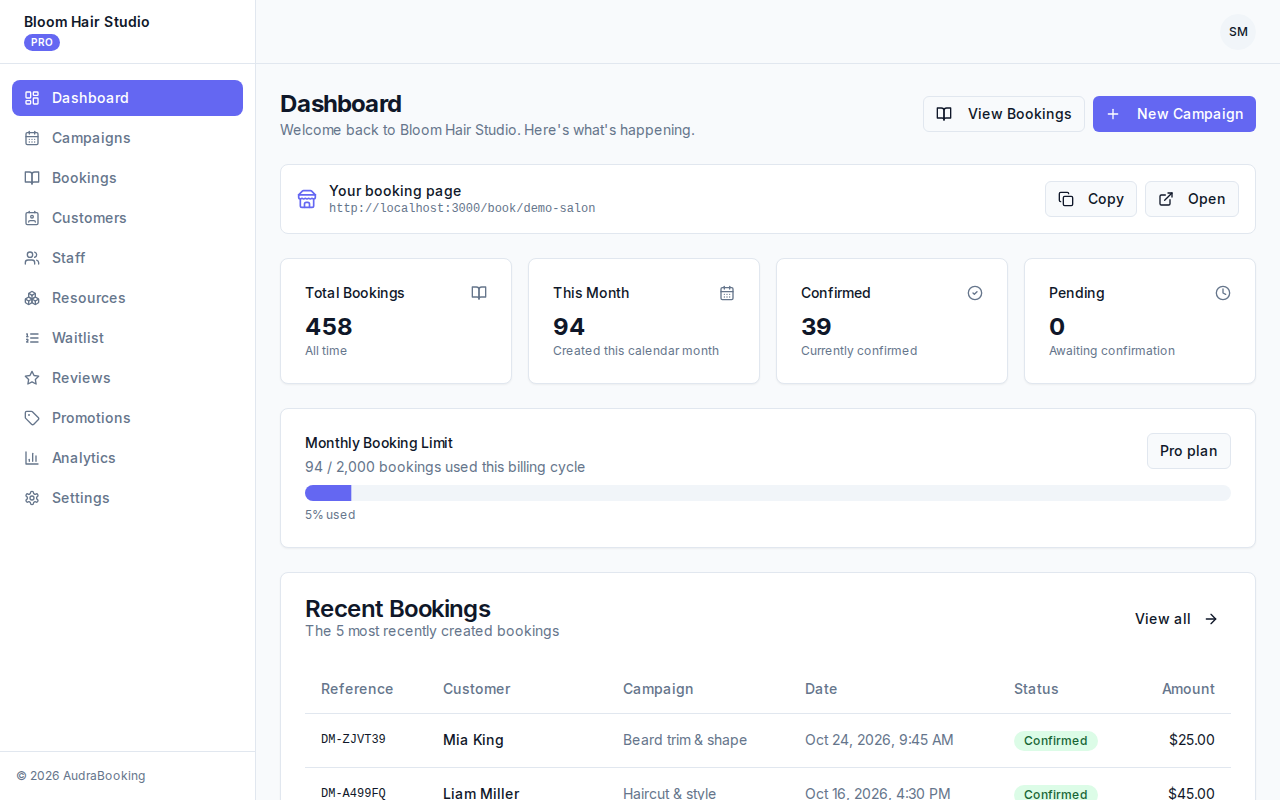This screenshot has width=1280, height=800.
Task: Go to Reviews in the sidebar
Action: (127, 378)
